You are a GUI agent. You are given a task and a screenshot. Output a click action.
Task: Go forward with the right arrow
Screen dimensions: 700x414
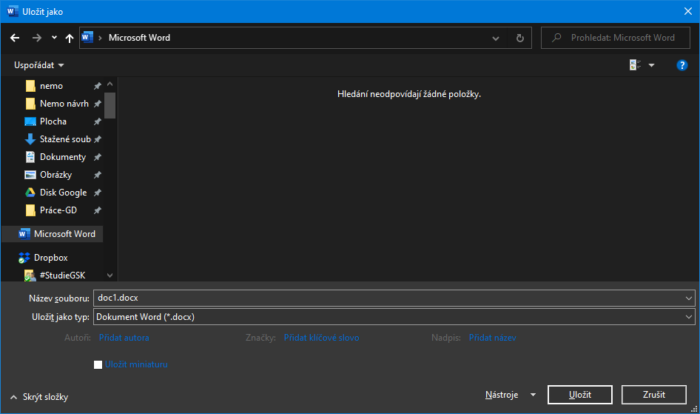coord(37,38)
